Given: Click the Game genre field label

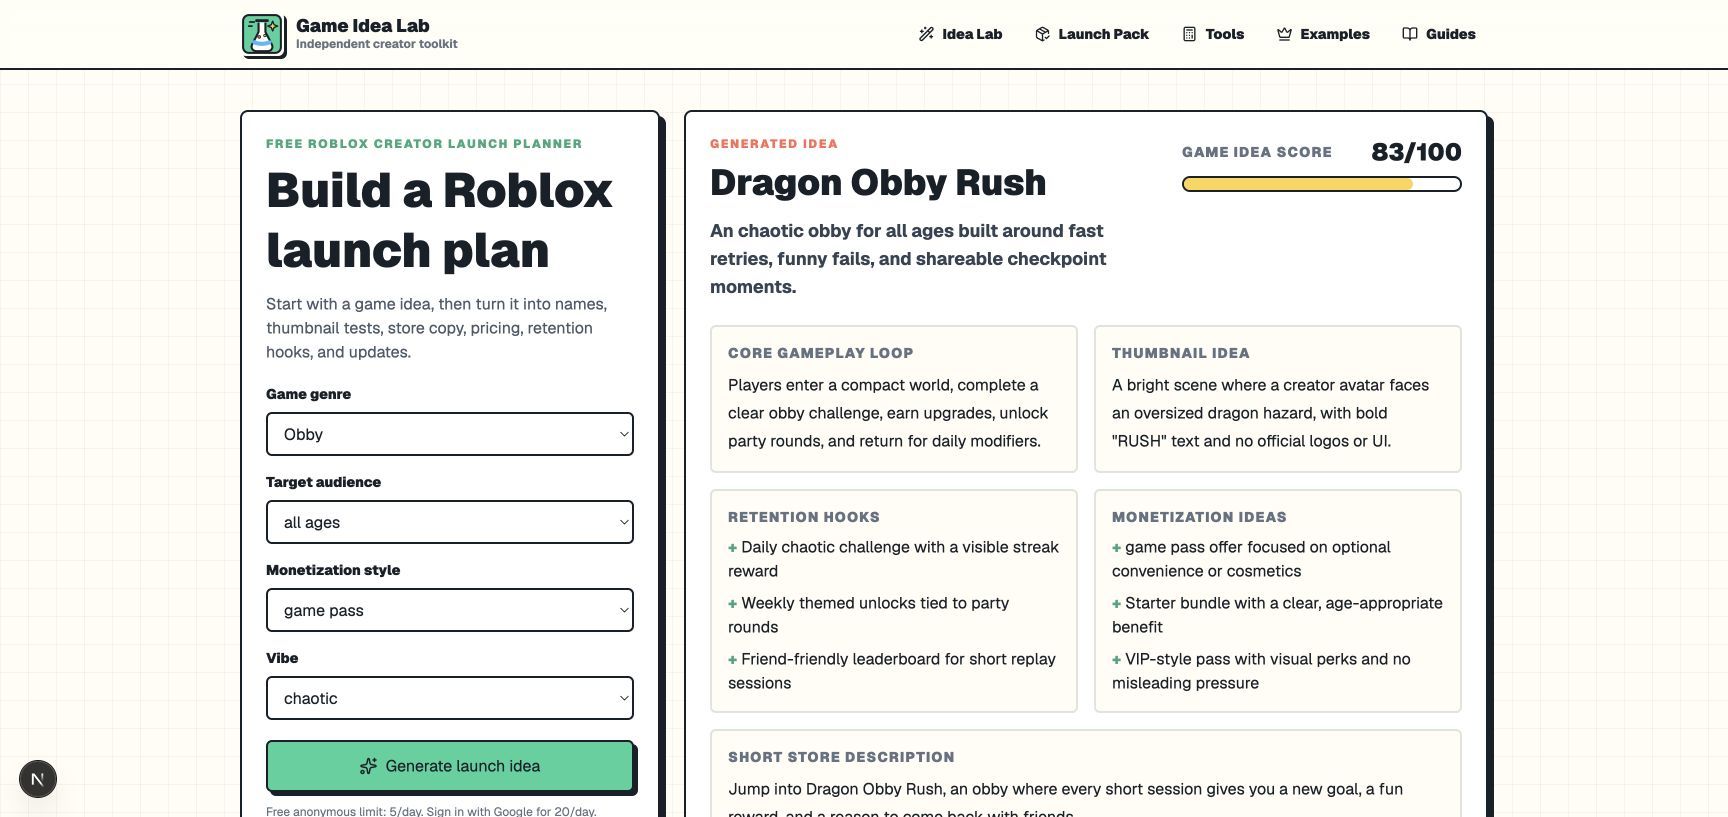Looking at the screenshot, I should click(x=308, y=394).
